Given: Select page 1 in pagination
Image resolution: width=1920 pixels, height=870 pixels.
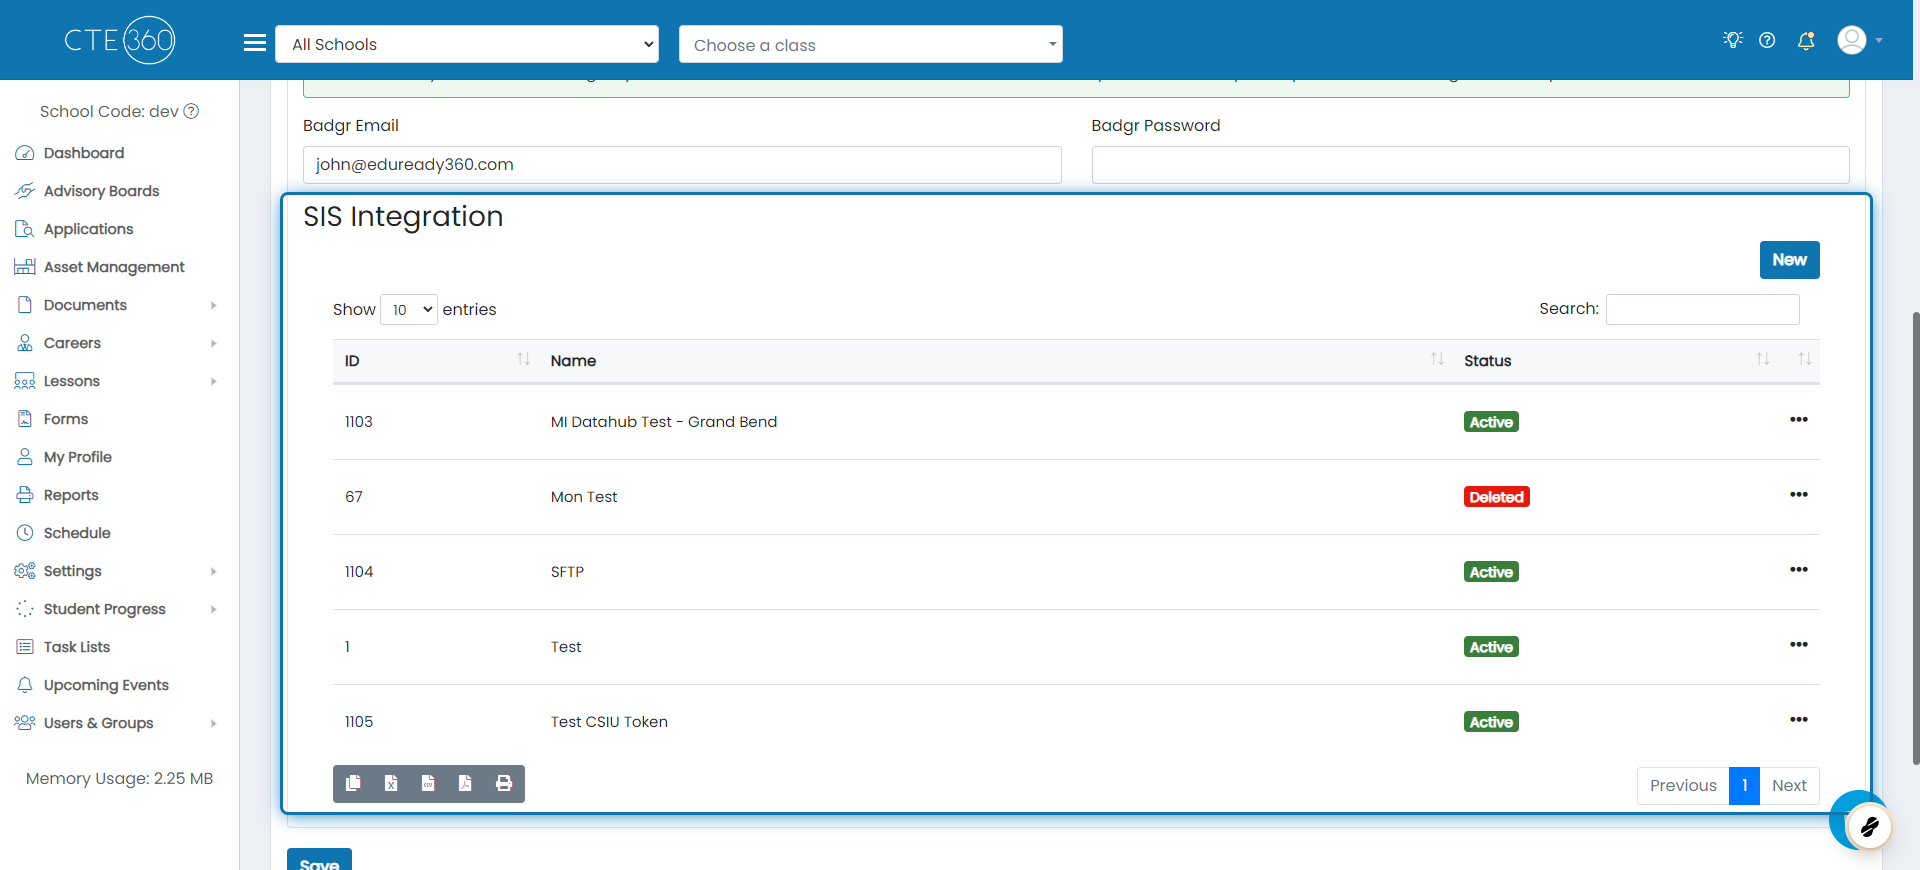Looking at the screenshot, I should click(1744, 785).
